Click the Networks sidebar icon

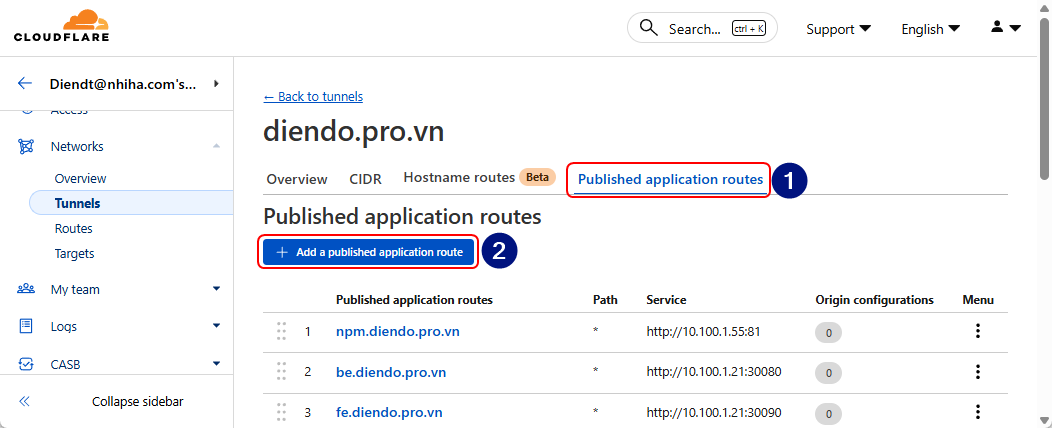click(x=27, y=146)
